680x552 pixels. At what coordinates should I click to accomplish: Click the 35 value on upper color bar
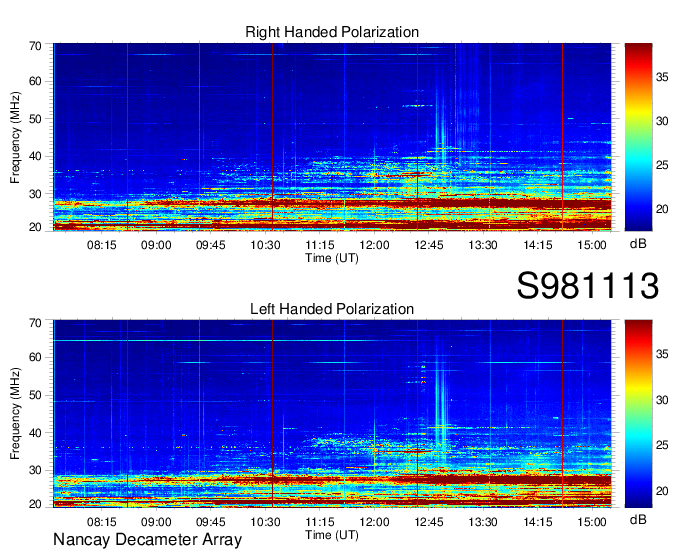click(662, 77)
